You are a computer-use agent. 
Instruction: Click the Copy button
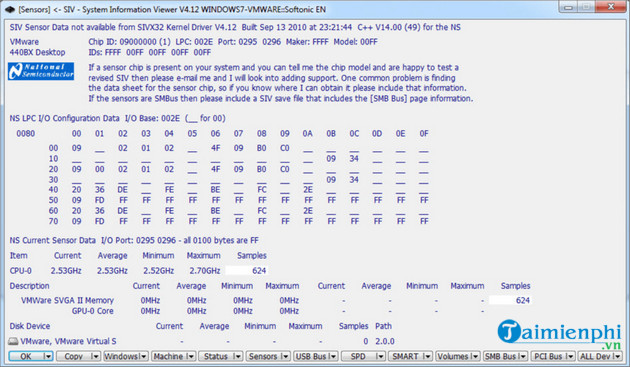tap(74, 356)
